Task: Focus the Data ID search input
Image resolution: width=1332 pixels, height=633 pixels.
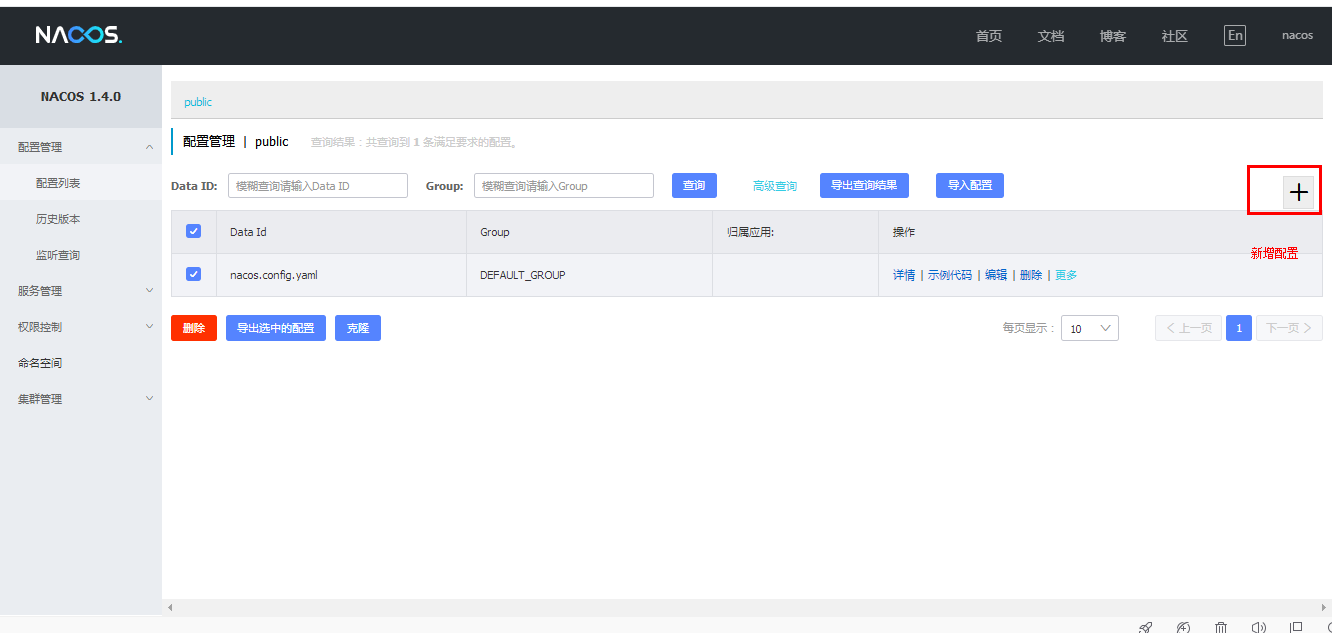Action: click(x=318, y=186)
